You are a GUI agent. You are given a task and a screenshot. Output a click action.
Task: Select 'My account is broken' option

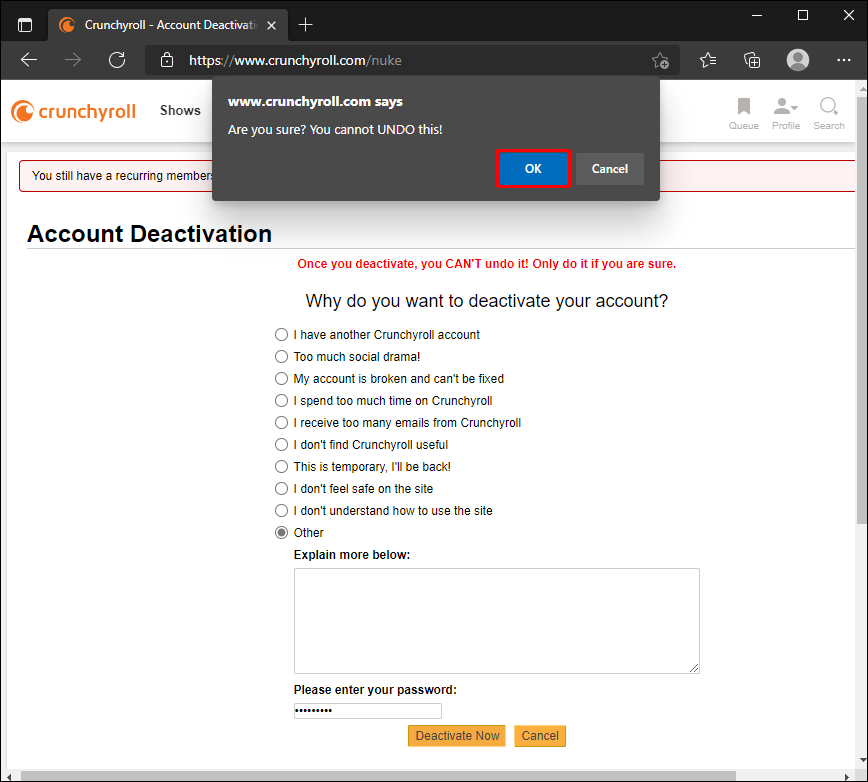point(281,379)
